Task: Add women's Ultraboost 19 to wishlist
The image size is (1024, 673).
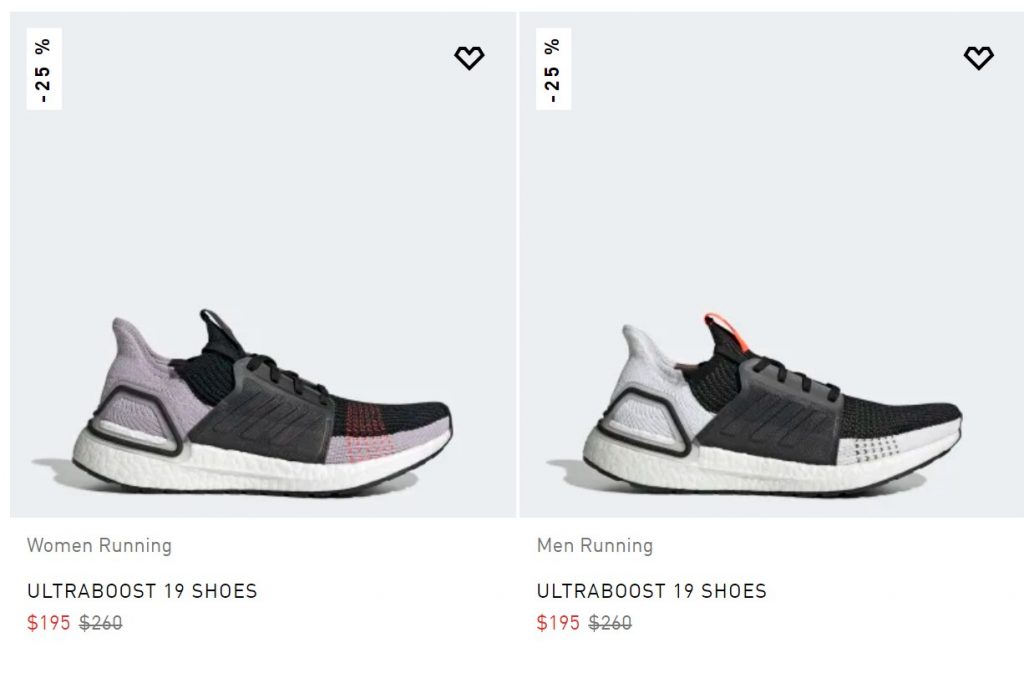Action: click(x=469, y=59)
